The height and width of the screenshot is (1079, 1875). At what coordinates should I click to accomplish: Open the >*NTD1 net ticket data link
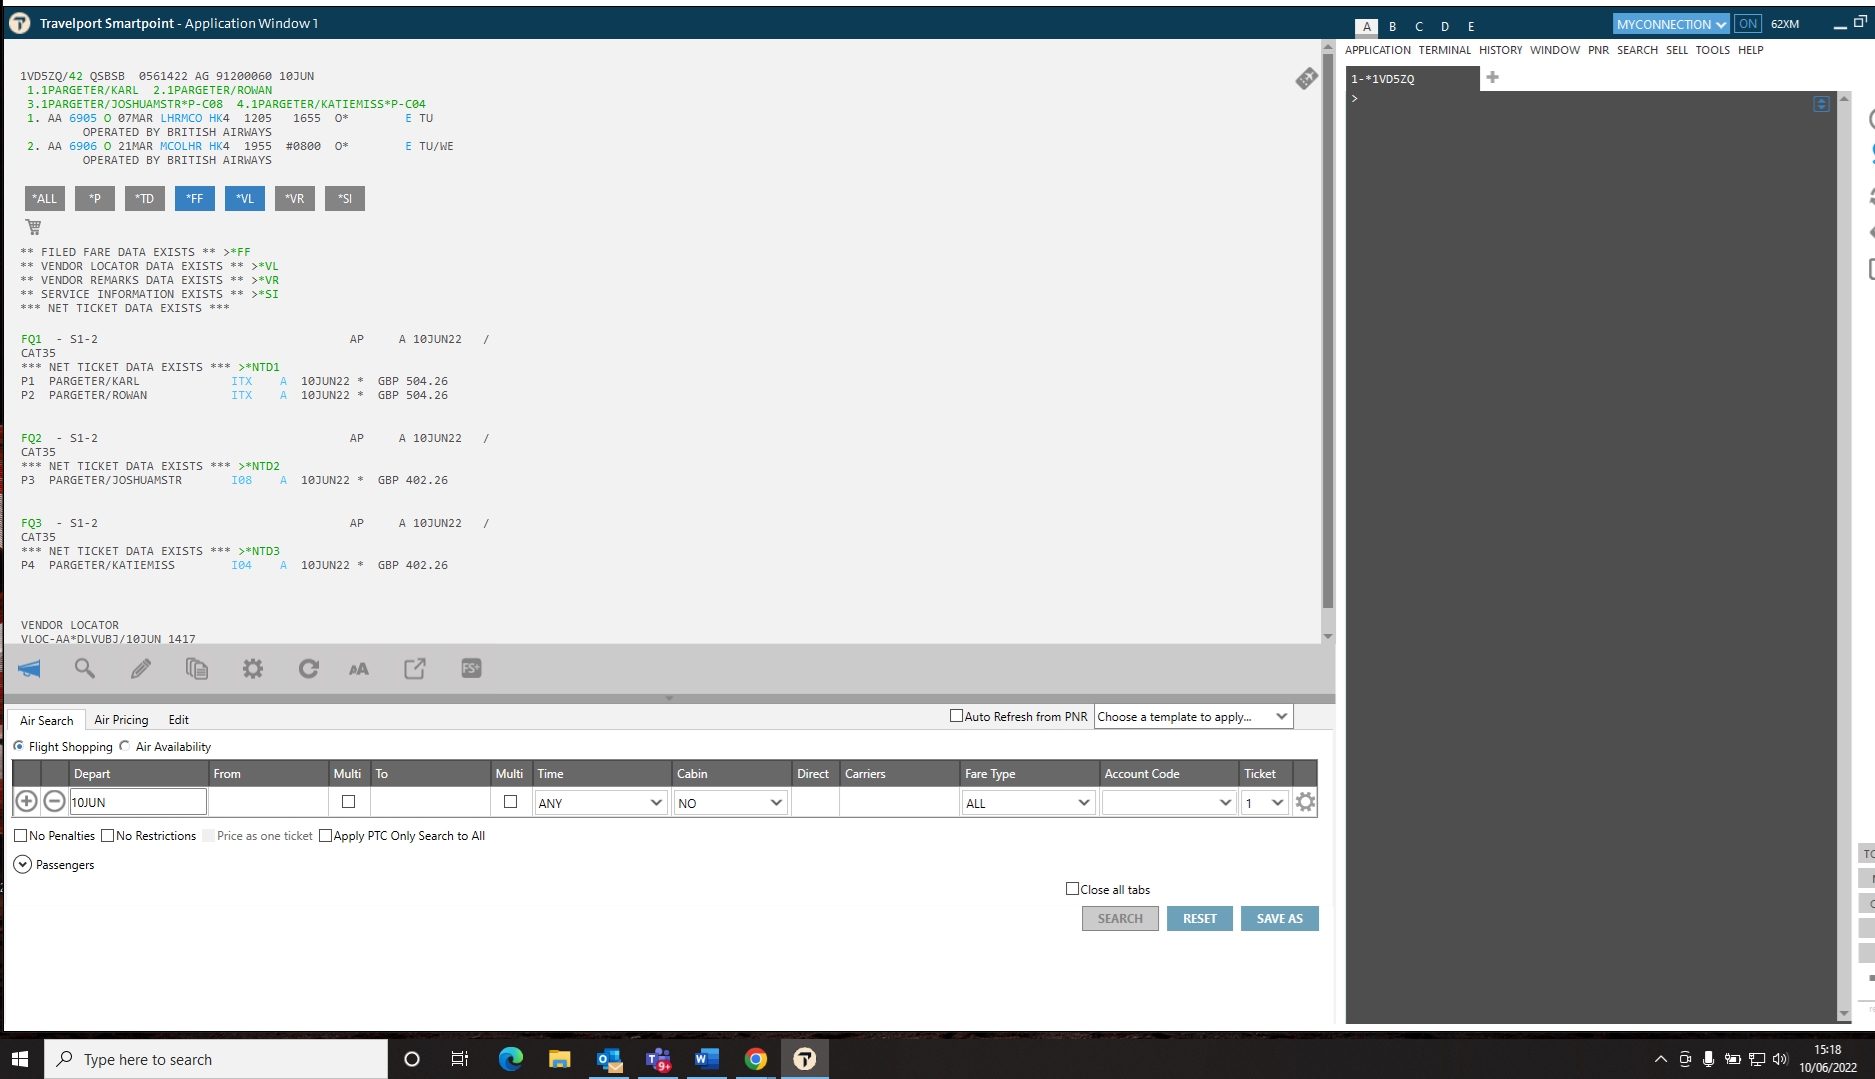coord(259,367)
